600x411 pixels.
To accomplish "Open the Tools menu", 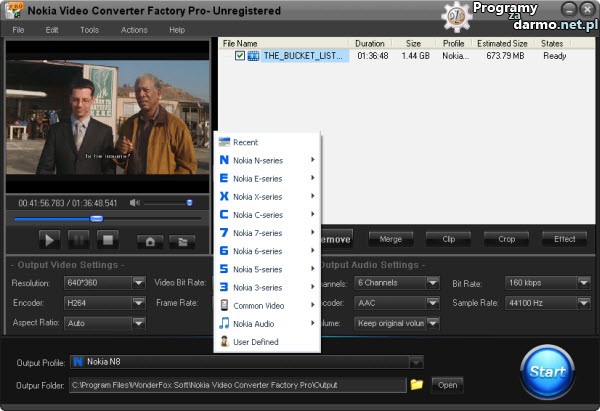I will pos(89,30).
